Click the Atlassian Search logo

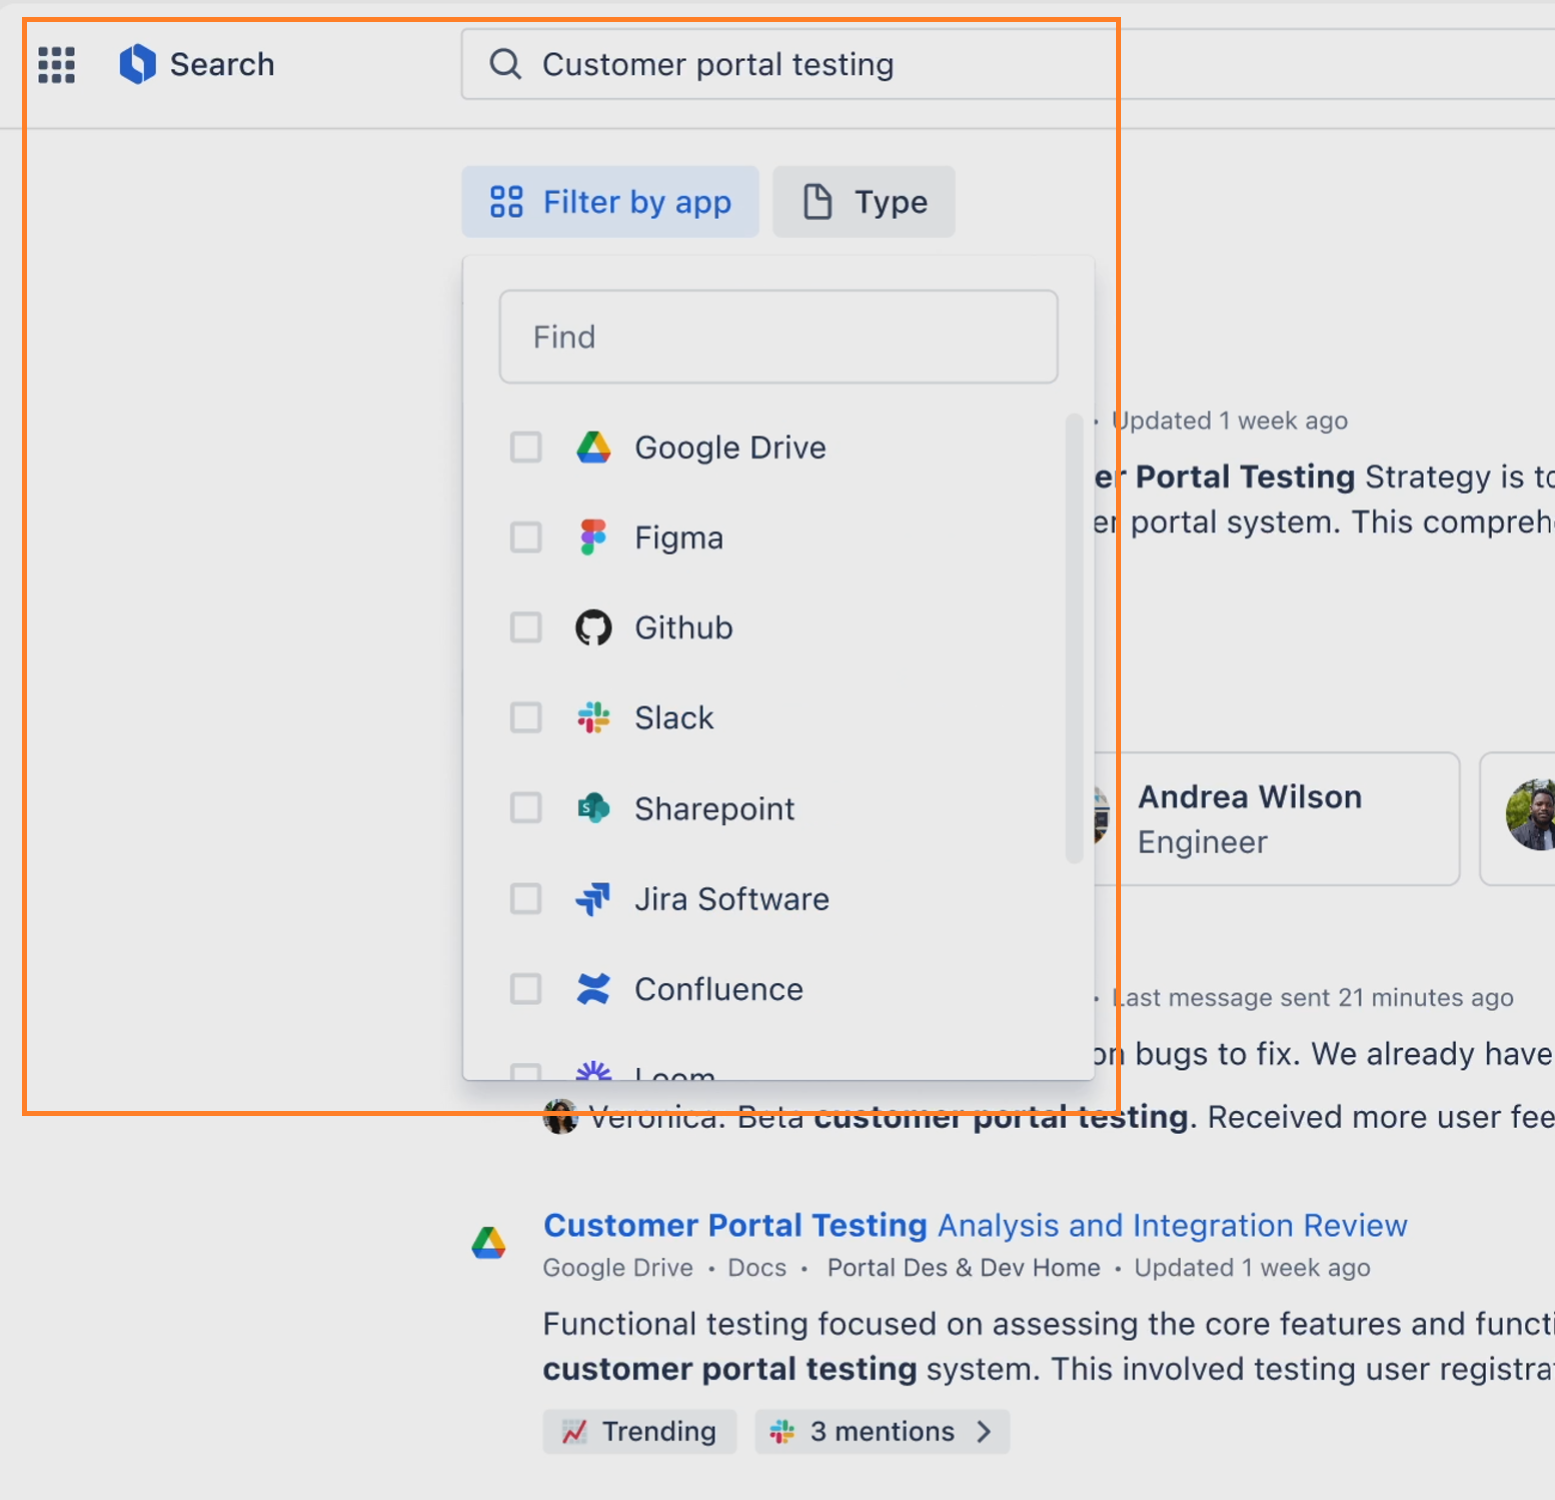138,64
